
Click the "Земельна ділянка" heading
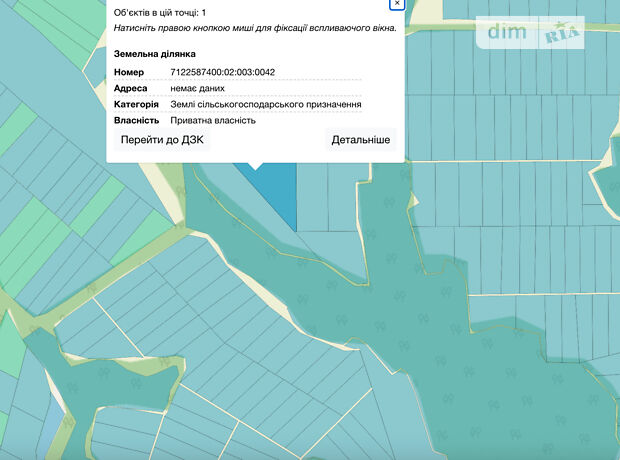coord(155,53)
